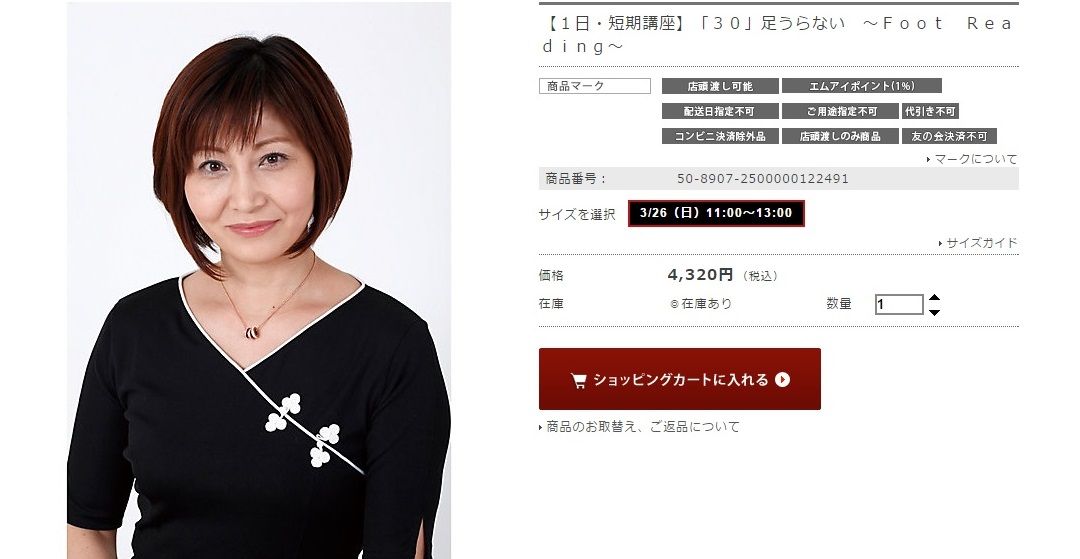The width and height of the screenshot is (1080, 559).
Task: Open the マークについて link
Action: (972, 159)
